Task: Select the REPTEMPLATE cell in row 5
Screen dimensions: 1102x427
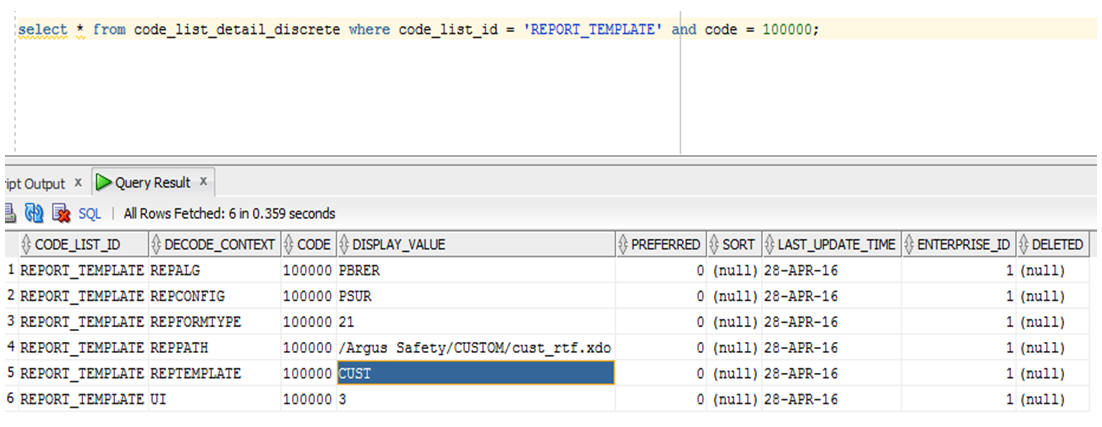Action: [214, 374]
